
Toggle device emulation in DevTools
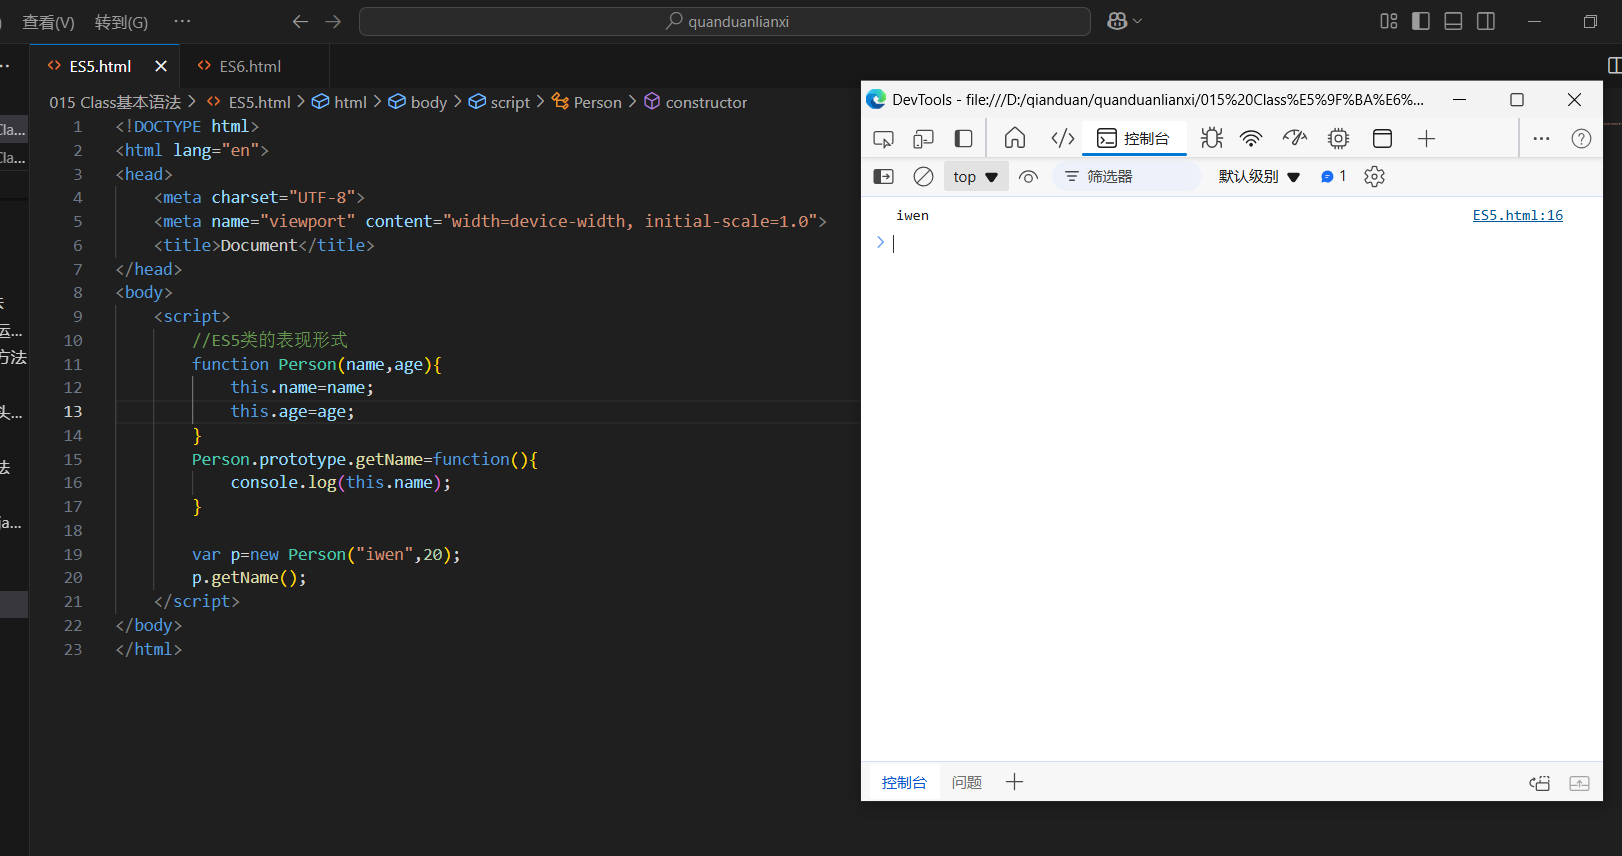pyautogui.click(x=923, y=139)
